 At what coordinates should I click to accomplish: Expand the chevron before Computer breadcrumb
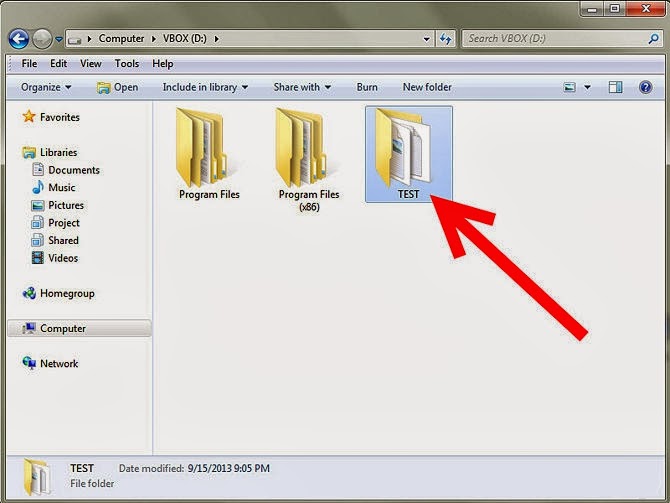[x=89, y=39]
